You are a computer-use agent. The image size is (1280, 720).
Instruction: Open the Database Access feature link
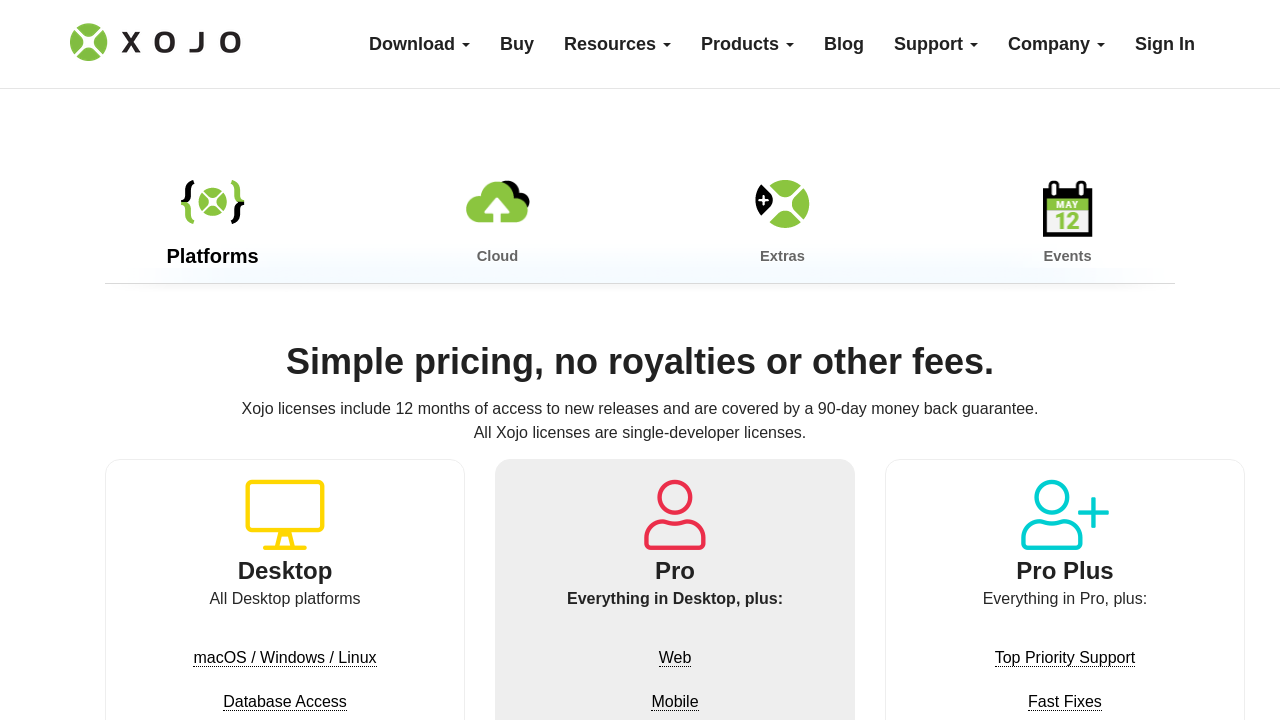[x=285, y=702]
